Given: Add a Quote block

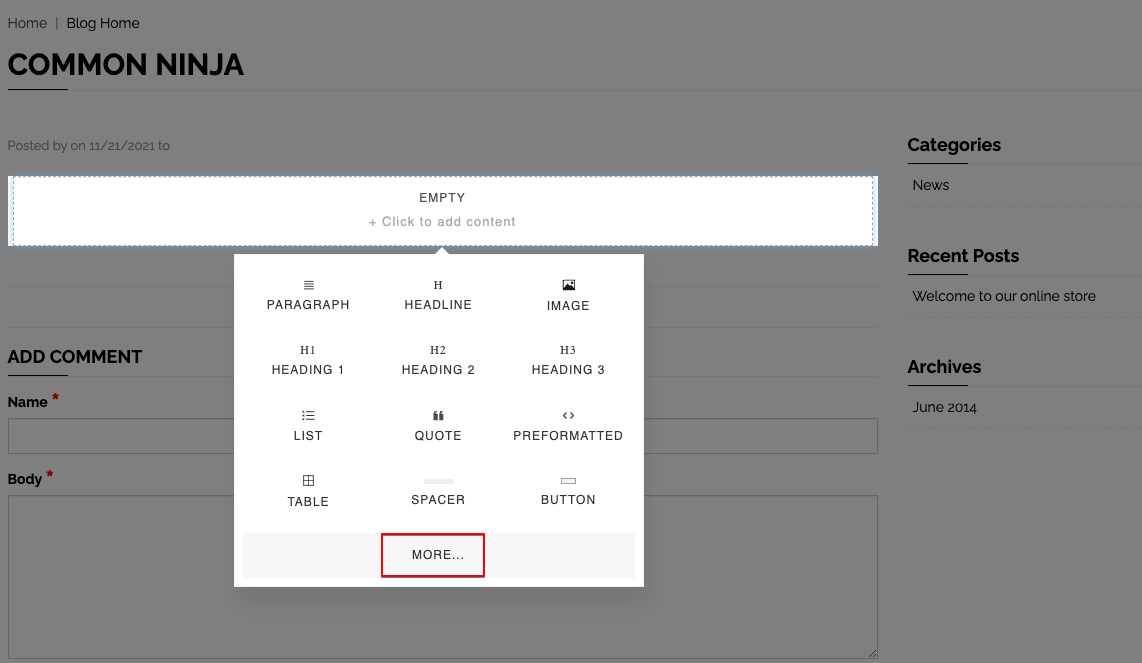Looking at the screenshot, I should pyautogui.click(x=438, y=426).
